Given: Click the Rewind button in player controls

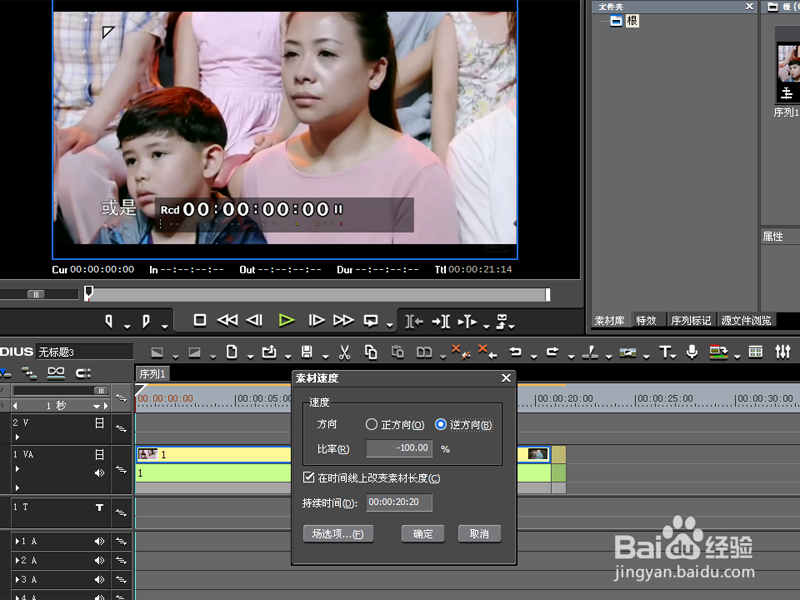Looking at the screenshot, I should coord(227,320).
